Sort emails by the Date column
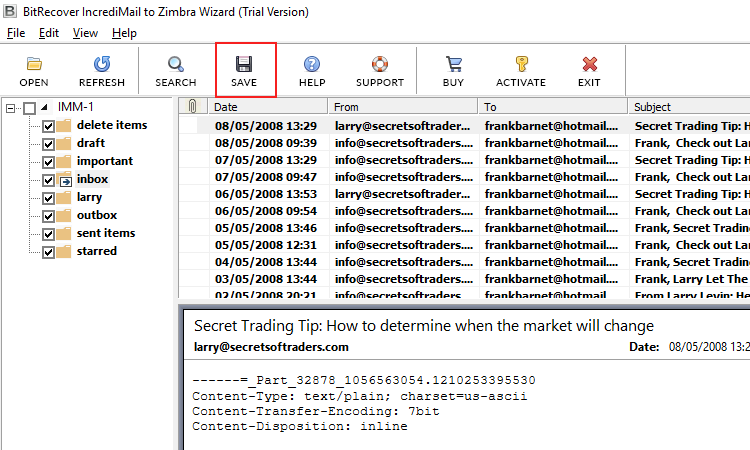750x450 pixels. 268,106
